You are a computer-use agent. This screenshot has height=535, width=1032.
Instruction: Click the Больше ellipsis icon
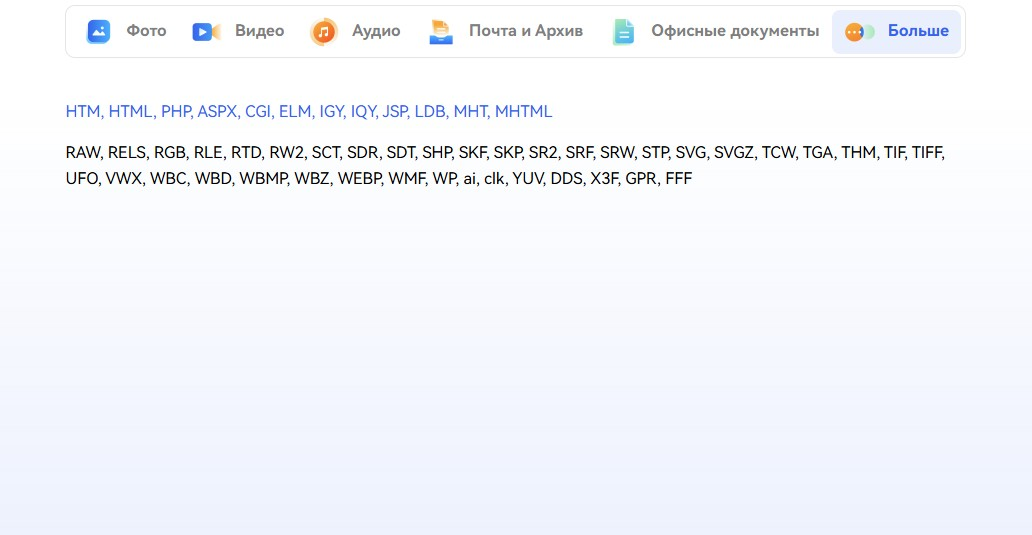860,32
